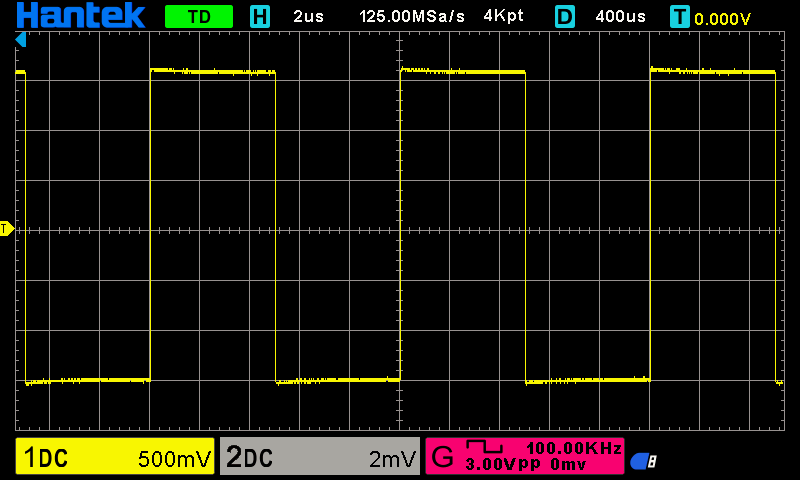The image size is (800, 480).
Task: Click the 2mV channel 2 scale
Action: (x=393, y=459)
